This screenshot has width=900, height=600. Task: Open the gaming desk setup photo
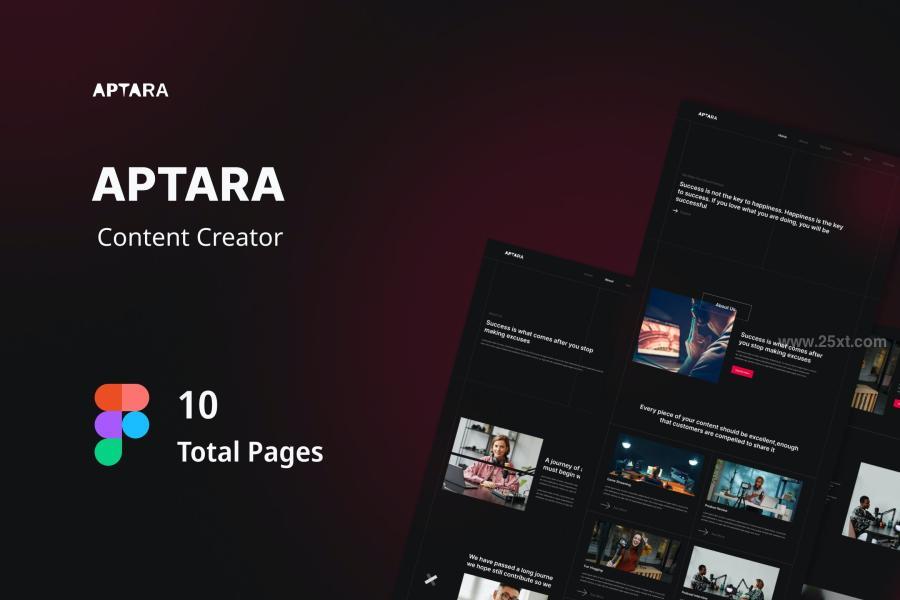pyautogui.click(x=654, y=465)
